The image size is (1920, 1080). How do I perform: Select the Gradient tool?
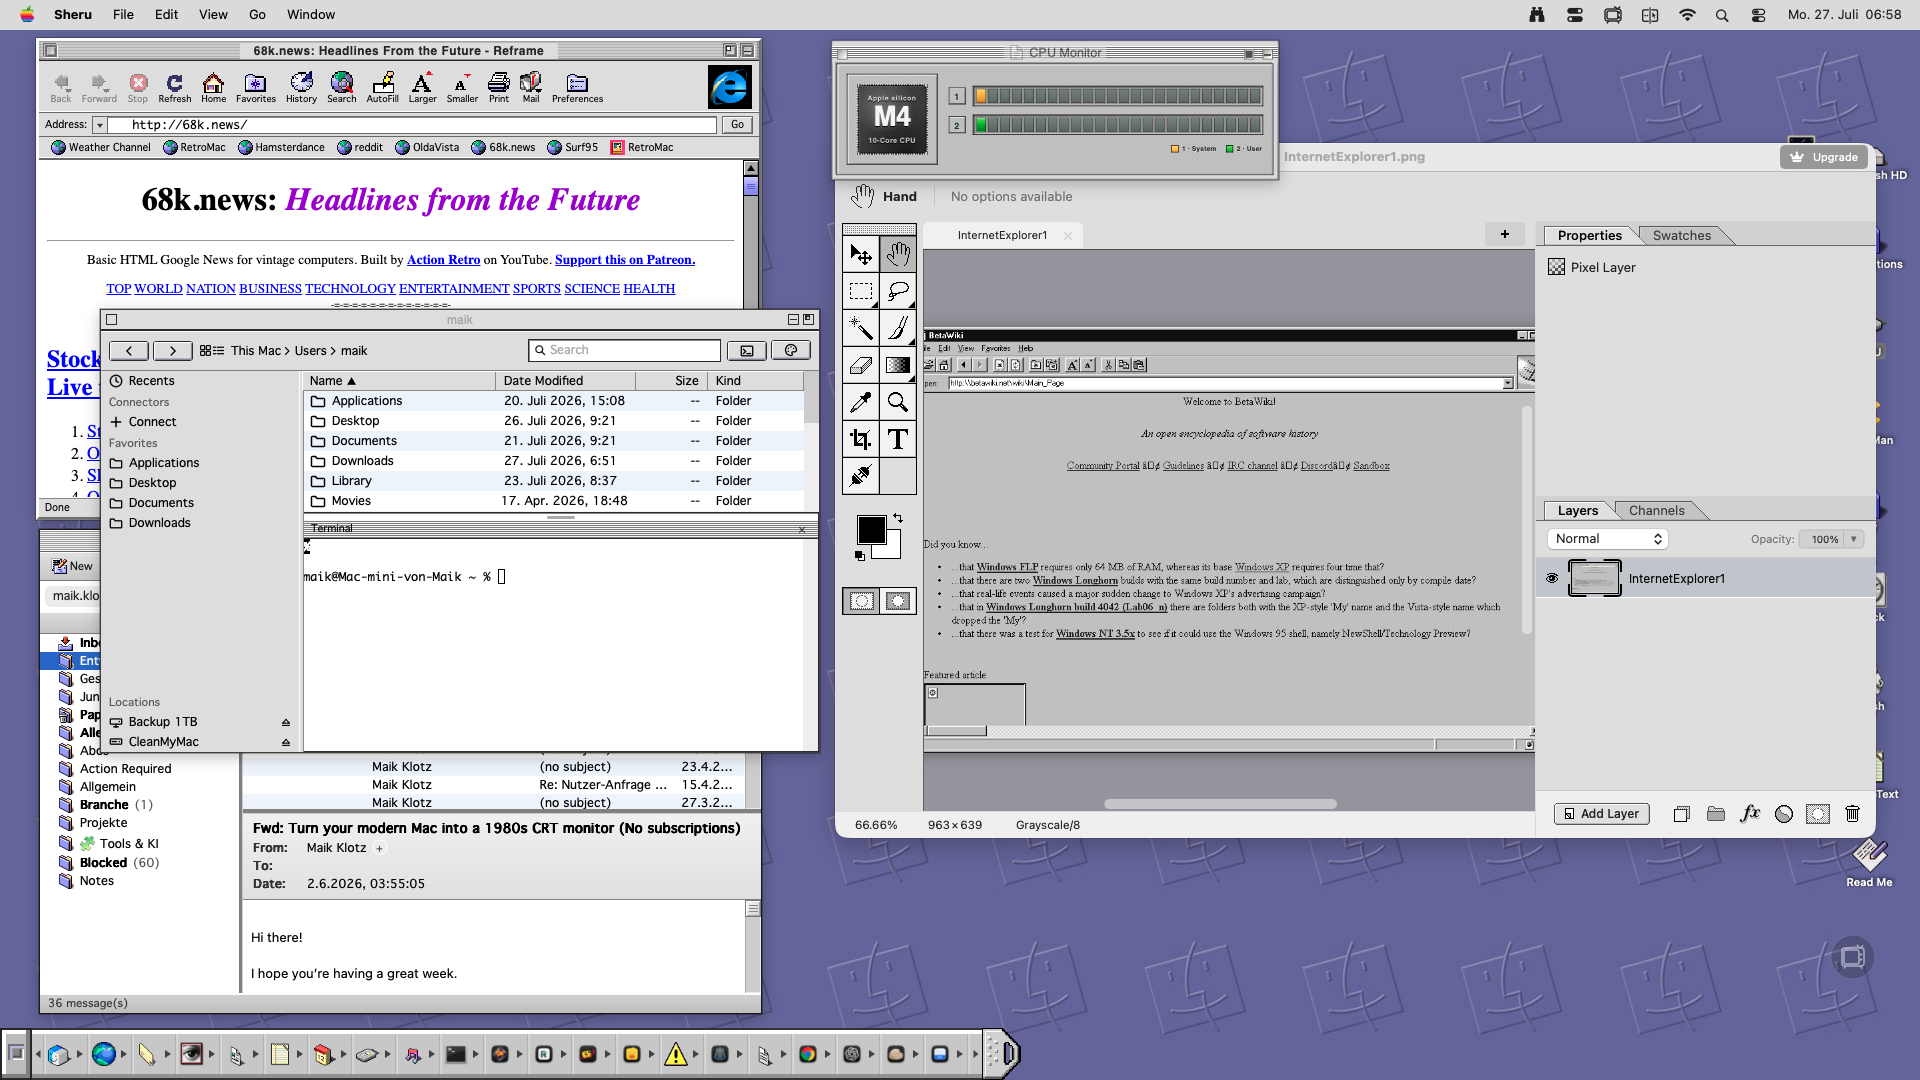pos(898,366)
